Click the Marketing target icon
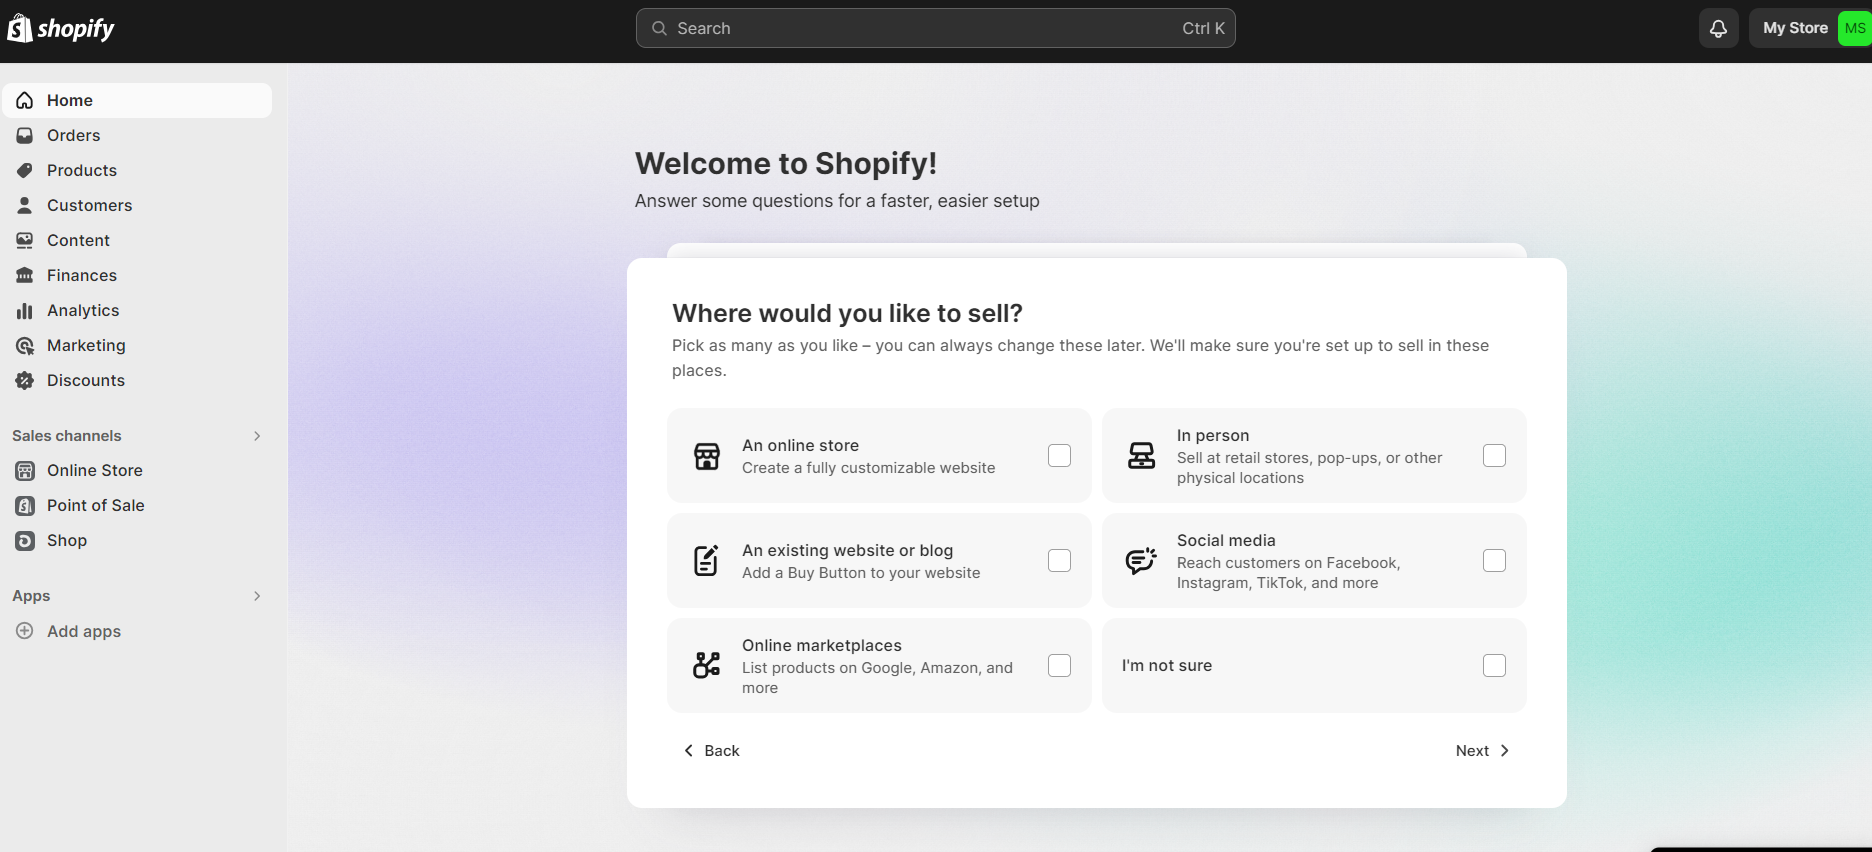This screenshot has width=1872, height=852. [x=25, y=346]
